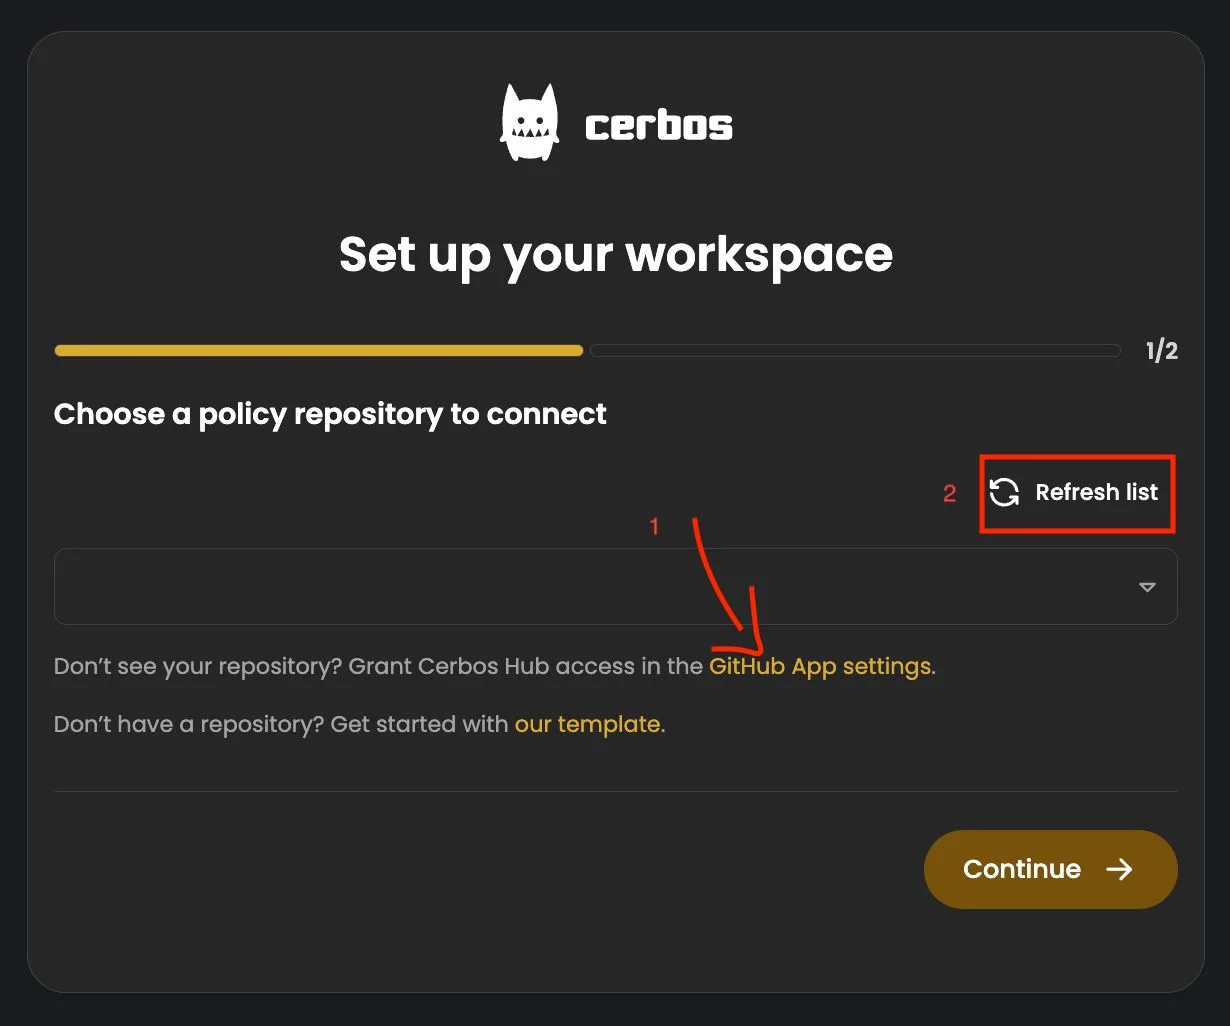Click the Cerbos monster mascot logo

pos(529,124)
